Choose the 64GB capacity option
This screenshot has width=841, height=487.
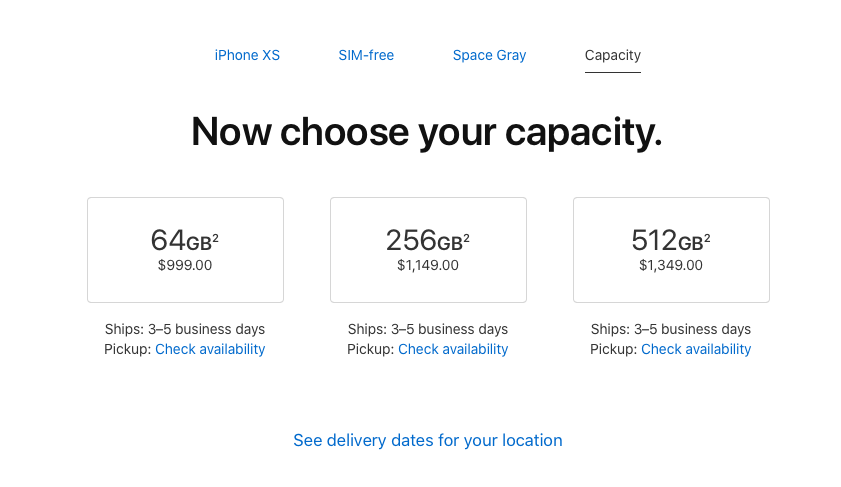point(185,249)
